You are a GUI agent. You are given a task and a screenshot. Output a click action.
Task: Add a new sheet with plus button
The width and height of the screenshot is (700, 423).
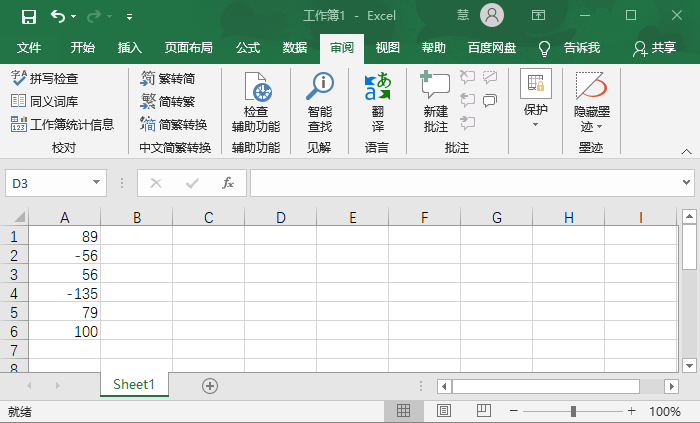click(210, 385)
